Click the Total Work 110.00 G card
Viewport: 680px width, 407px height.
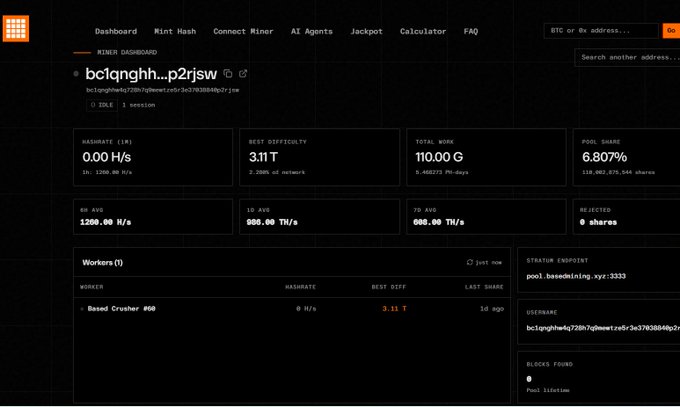pyautogui.click(x=486, y=157)
